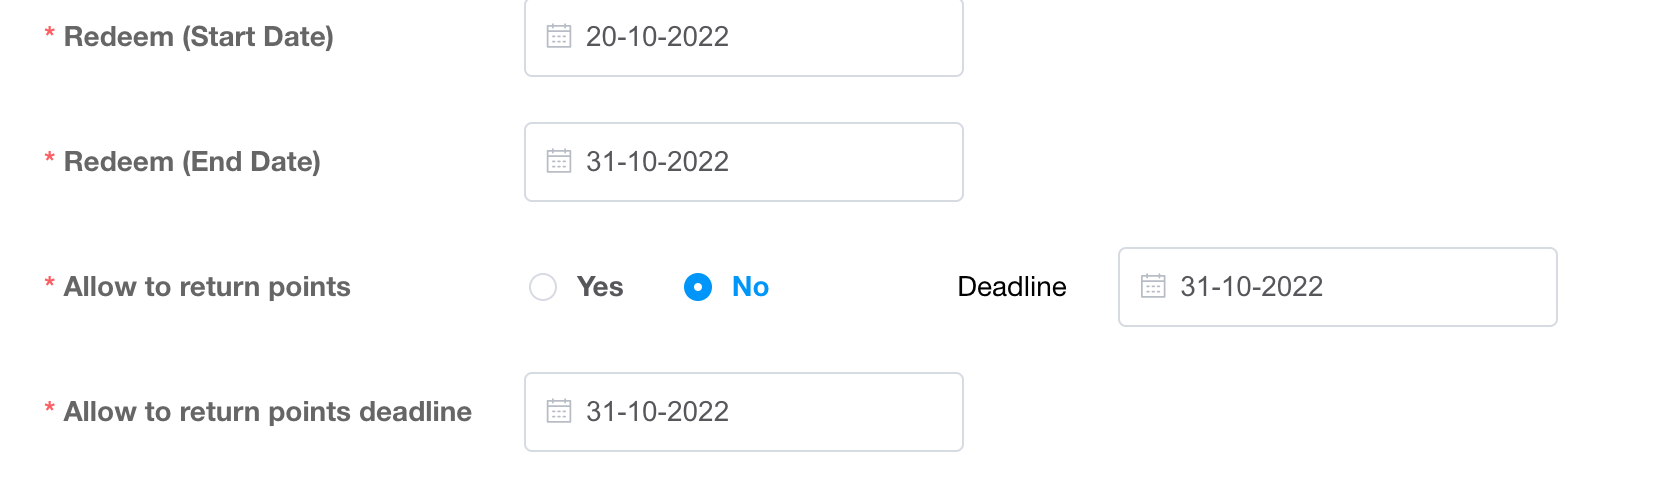Click calendar icon in Redeem Start Date field
The height and width of the screenshot is (480, 1680).
click(x=558, y=37)
